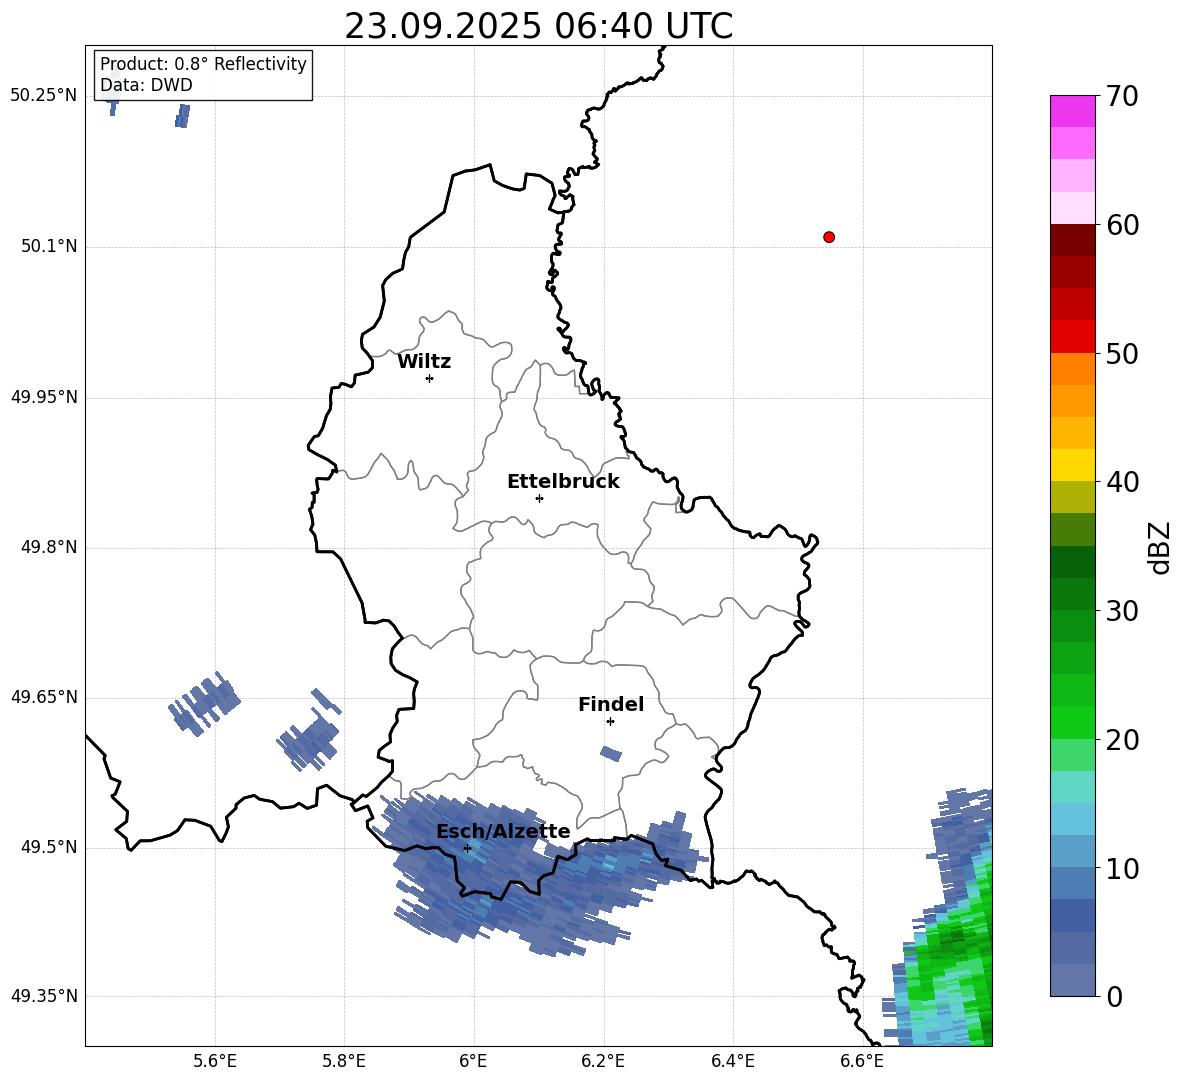Select the Wiltz city label
The height and width of the screenshot is (1081, 1184).
[x=424, y=362]
